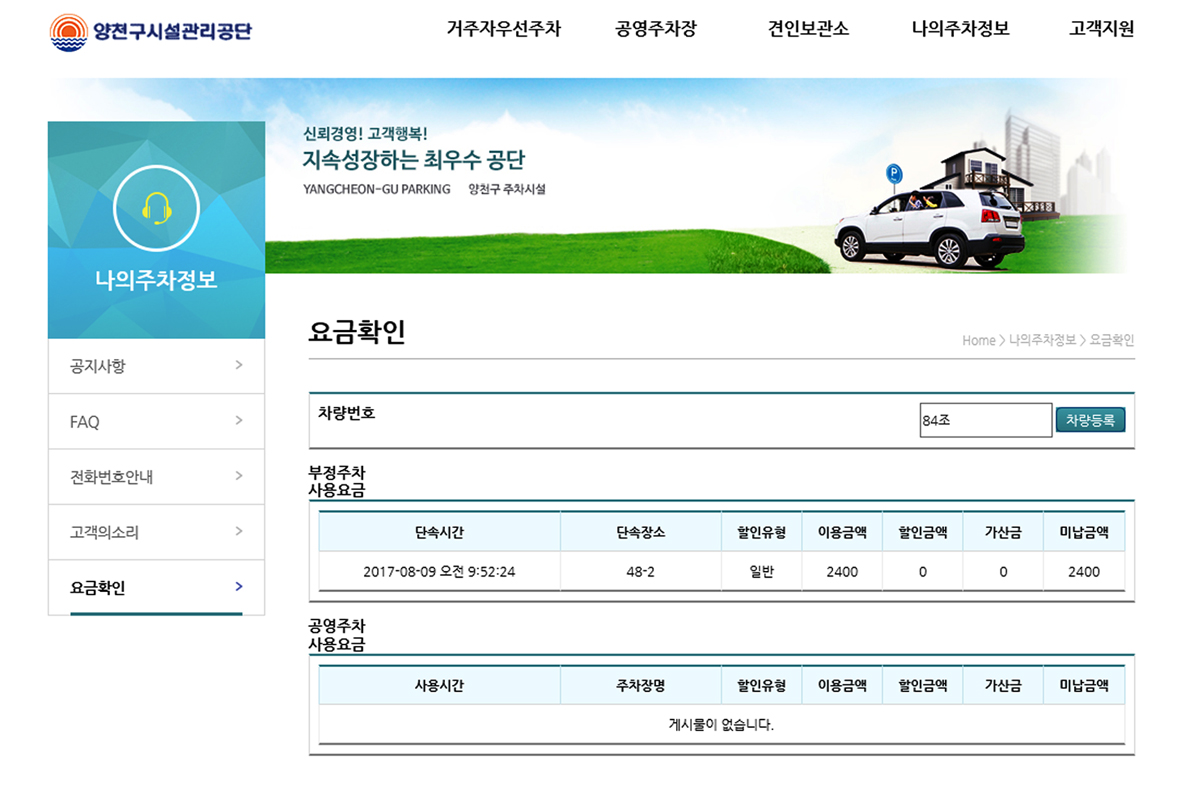Click the 양천구시설관리공단 logo
This screenshot has height=786, width=1181.
point(150,30)
